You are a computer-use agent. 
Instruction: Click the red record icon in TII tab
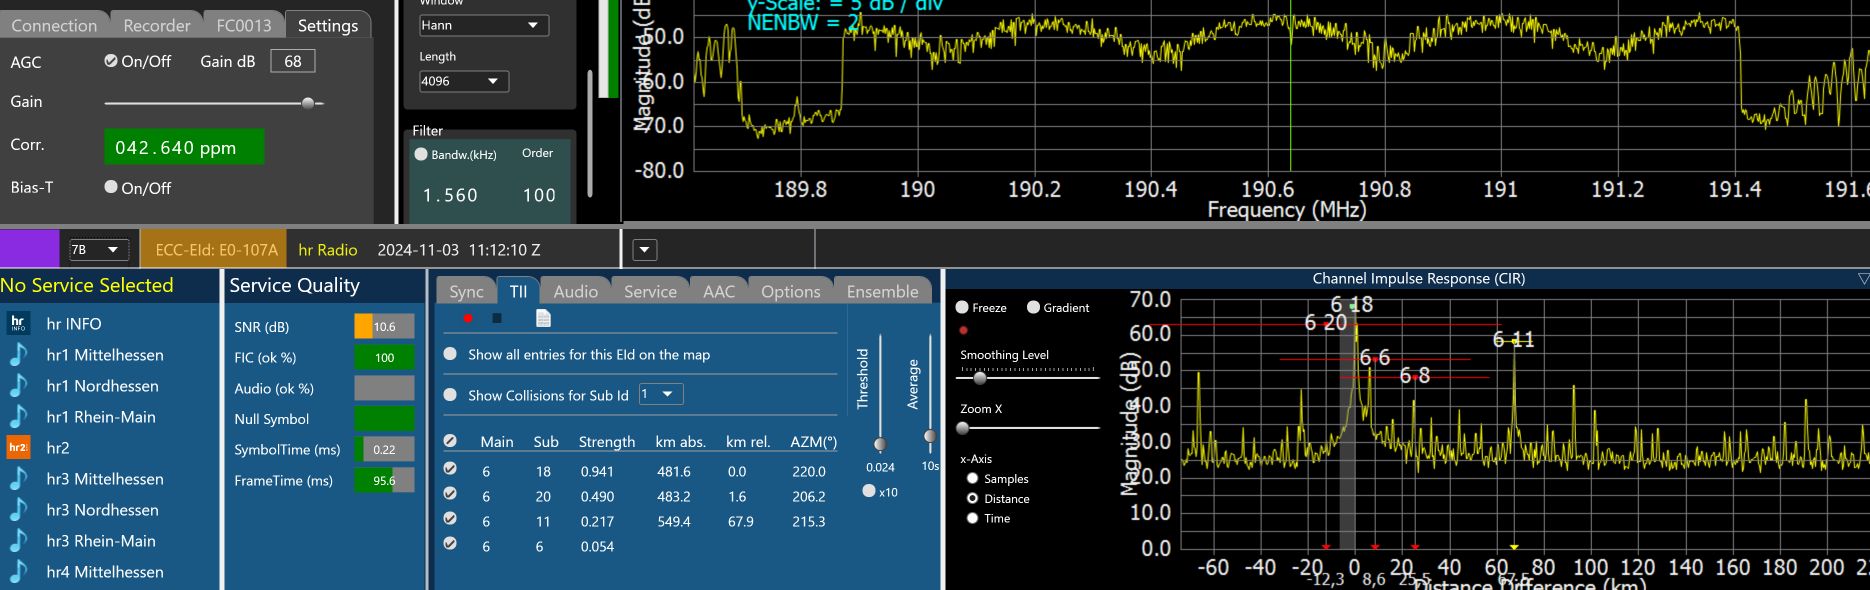[x=467, y=318]
